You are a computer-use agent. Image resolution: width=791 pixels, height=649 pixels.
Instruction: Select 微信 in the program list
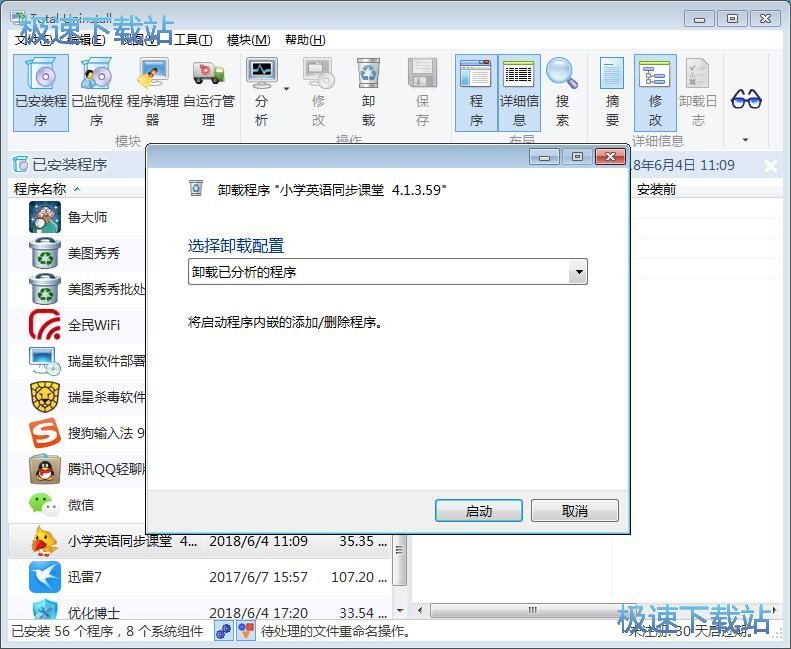(81, 505)
